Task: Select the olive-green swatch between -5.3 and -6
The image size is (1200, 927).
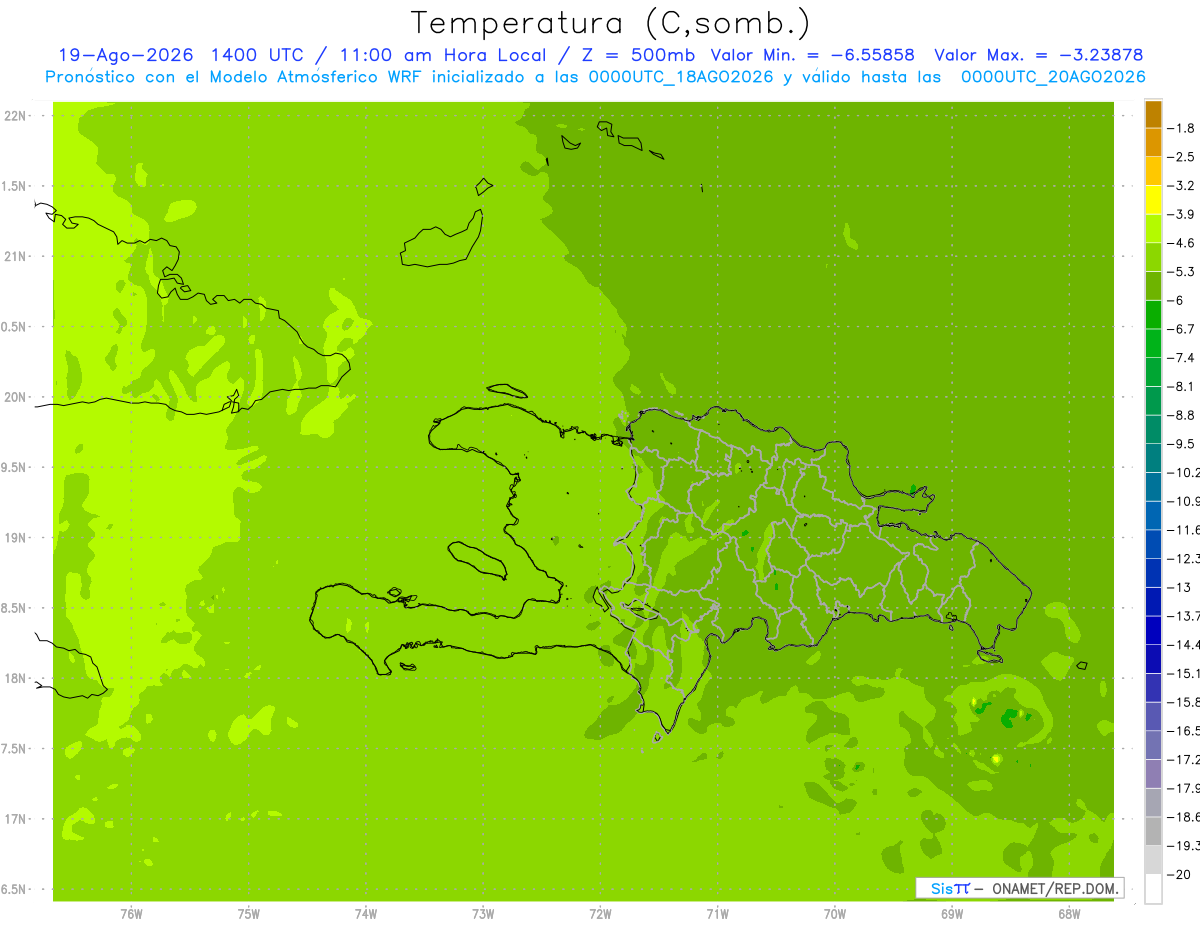Action: point(1153,286)
